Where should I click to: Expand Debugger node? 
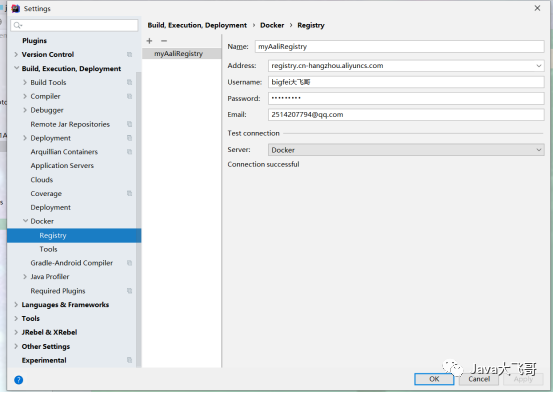tap(25, 110)
